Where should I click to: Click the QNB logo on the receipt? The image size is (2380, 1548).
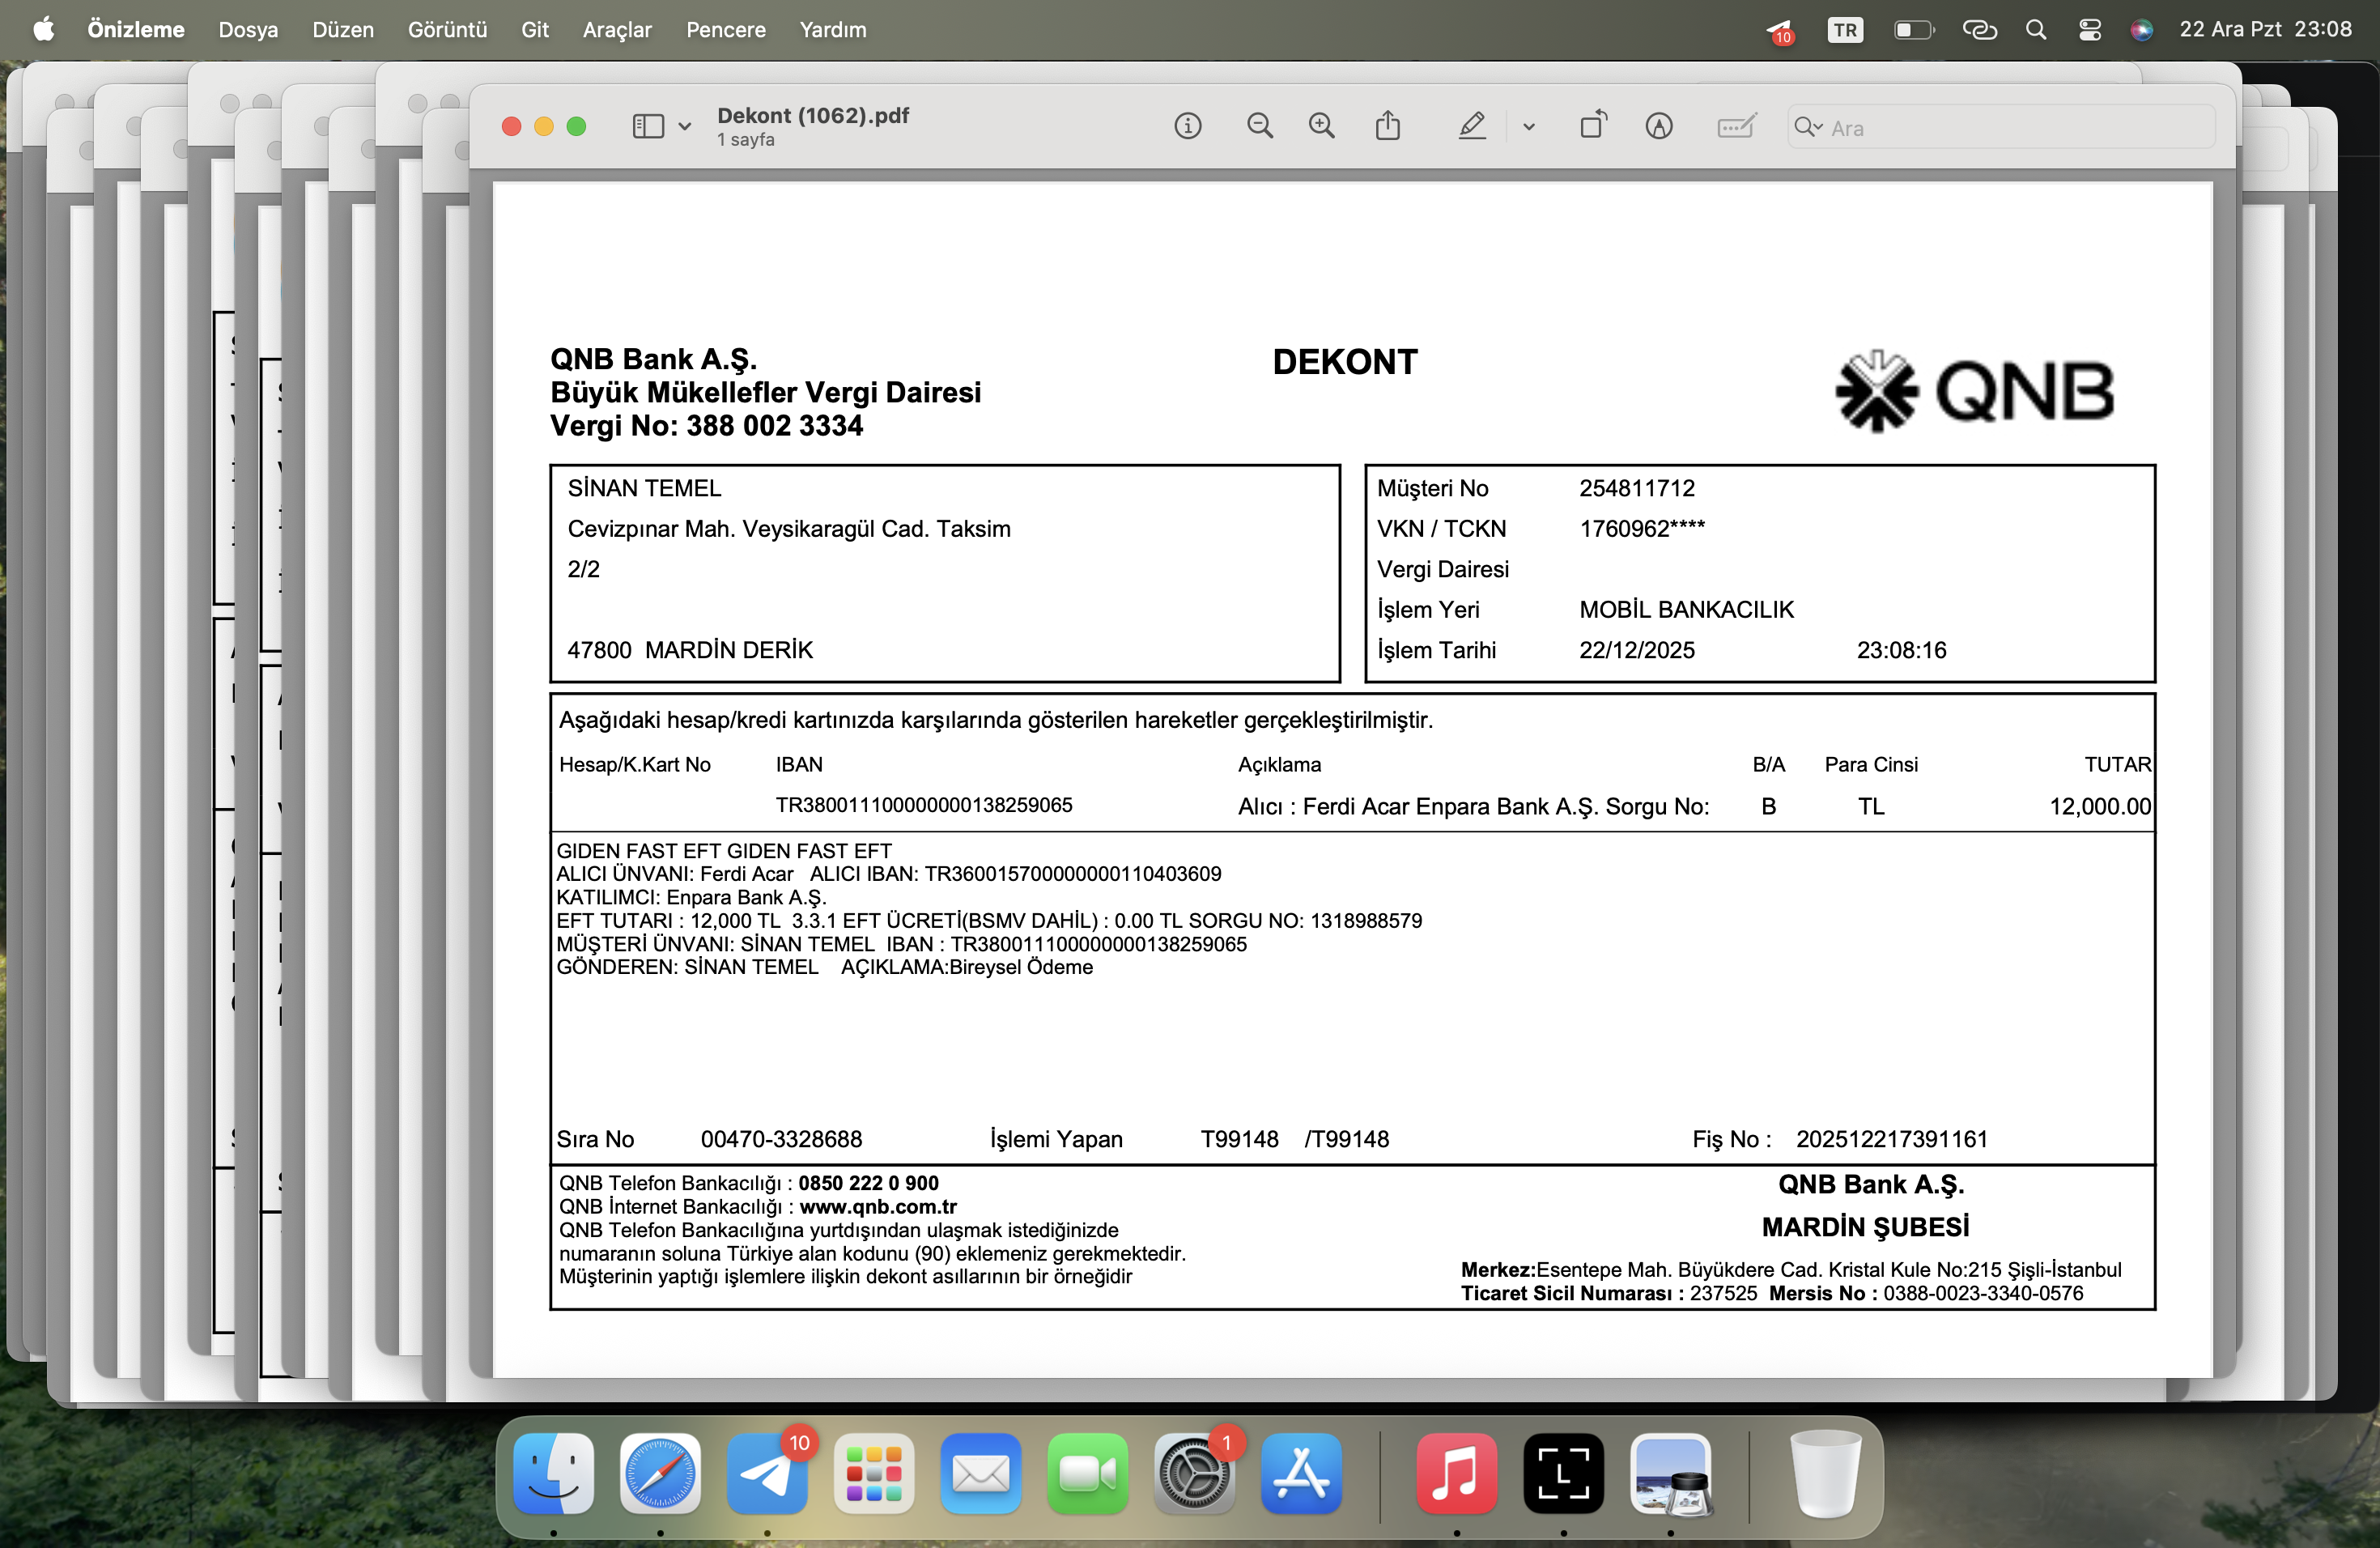pyautogui.click(x=1975, y=391)
